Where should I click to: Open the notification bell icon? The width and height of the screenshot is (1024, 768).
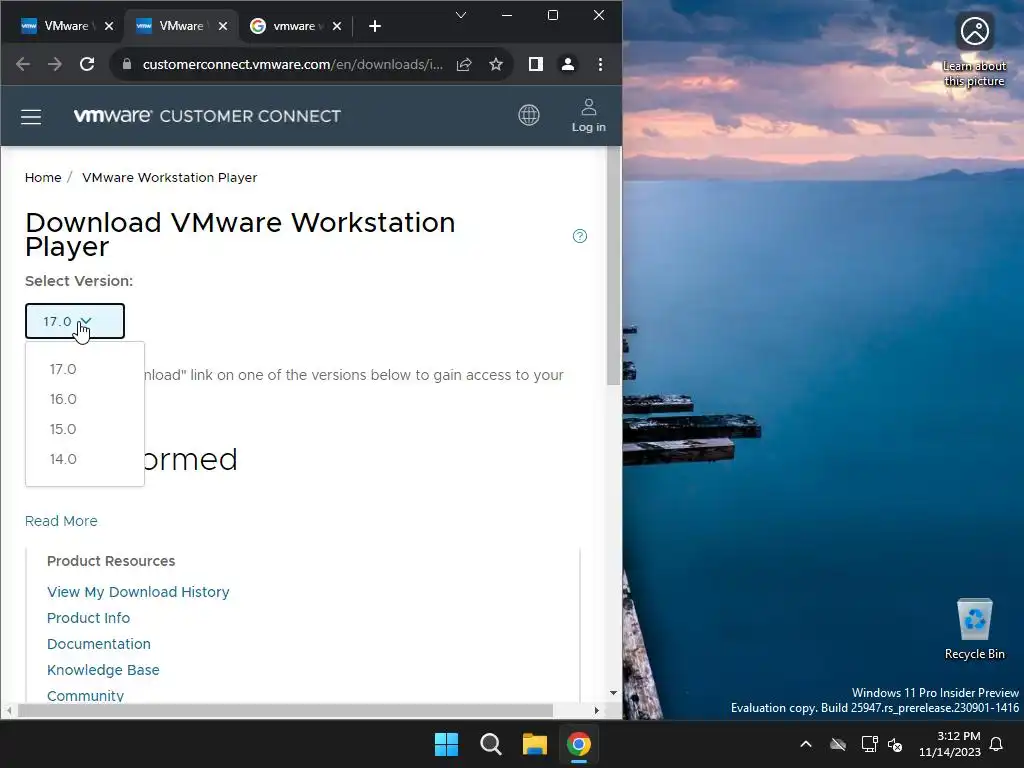997,744
